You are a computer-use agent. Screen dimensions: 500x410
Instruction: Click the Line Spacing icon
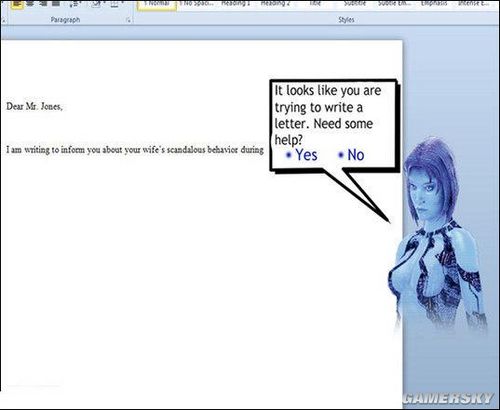[x=74, y=4]
